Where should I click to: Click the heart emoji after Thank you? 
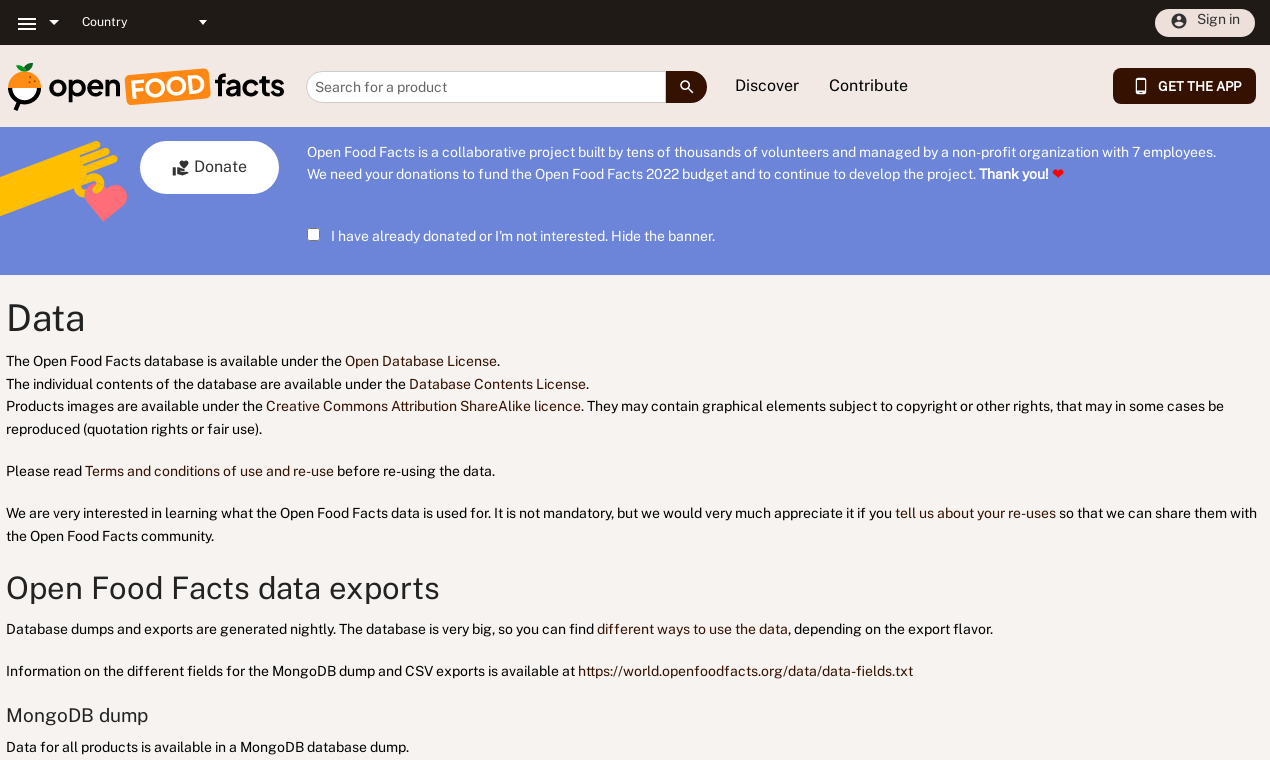click(x=1059, y=173)
